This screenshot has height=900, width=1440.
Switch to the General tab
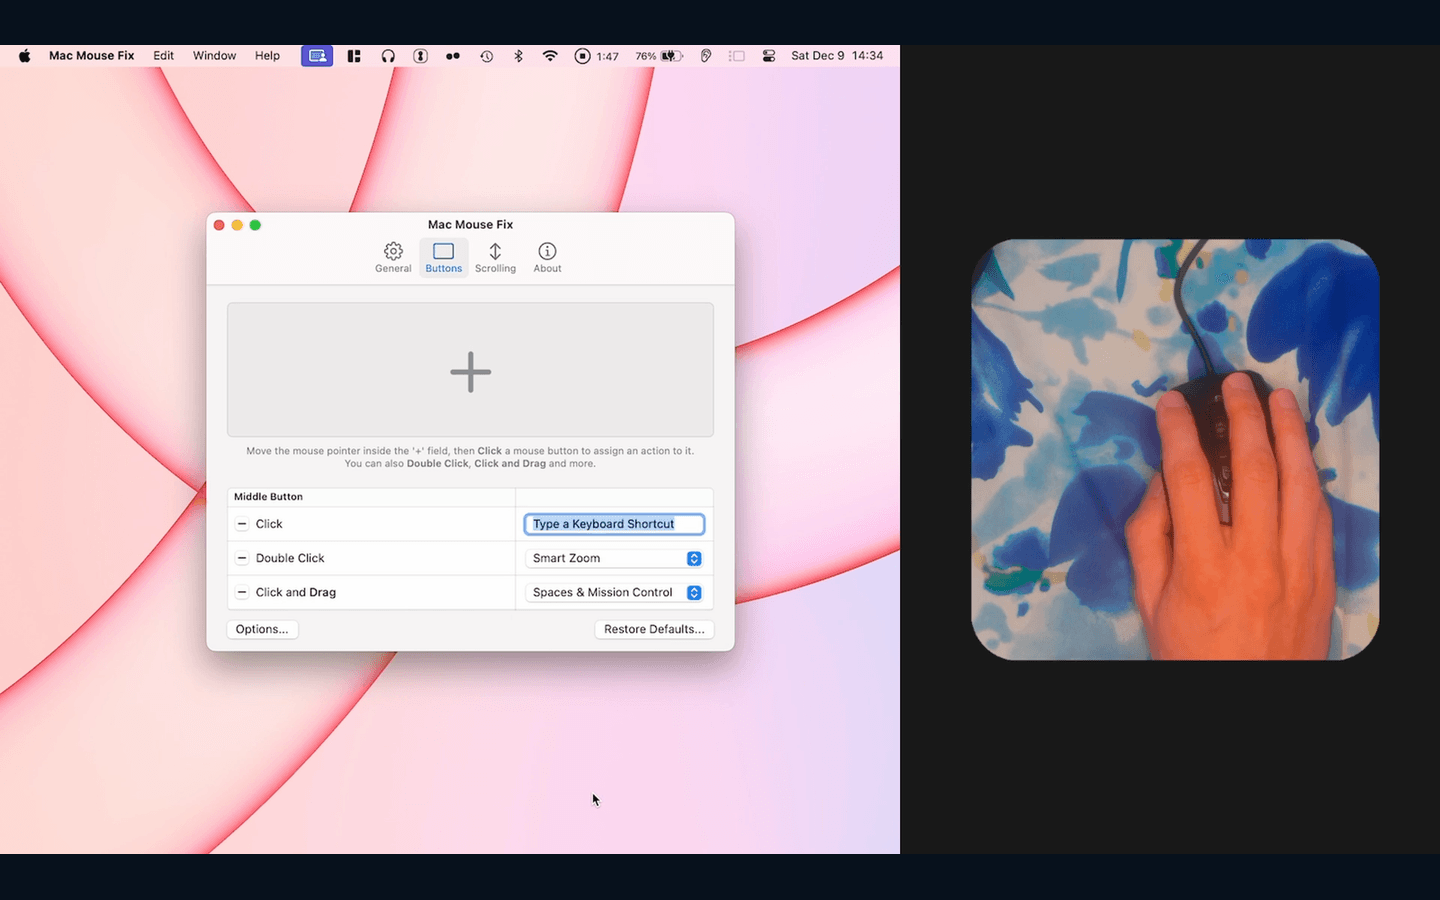click(393, 257)
